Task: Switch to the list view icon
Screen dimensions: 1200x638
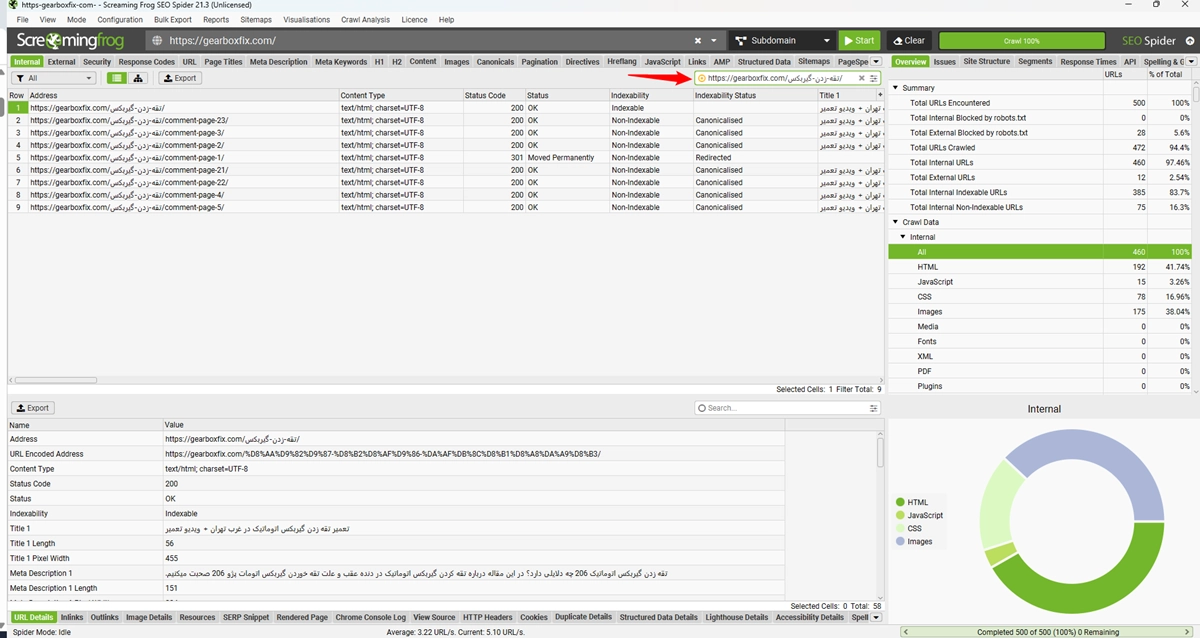Action: [x=117, y=78]
